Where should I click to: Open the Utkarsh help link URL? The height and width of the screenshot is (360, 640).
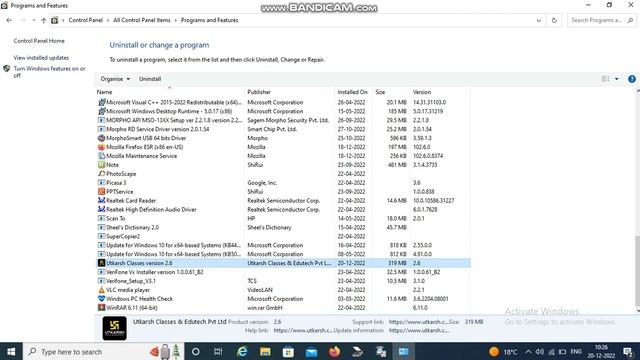pos(302,330)
